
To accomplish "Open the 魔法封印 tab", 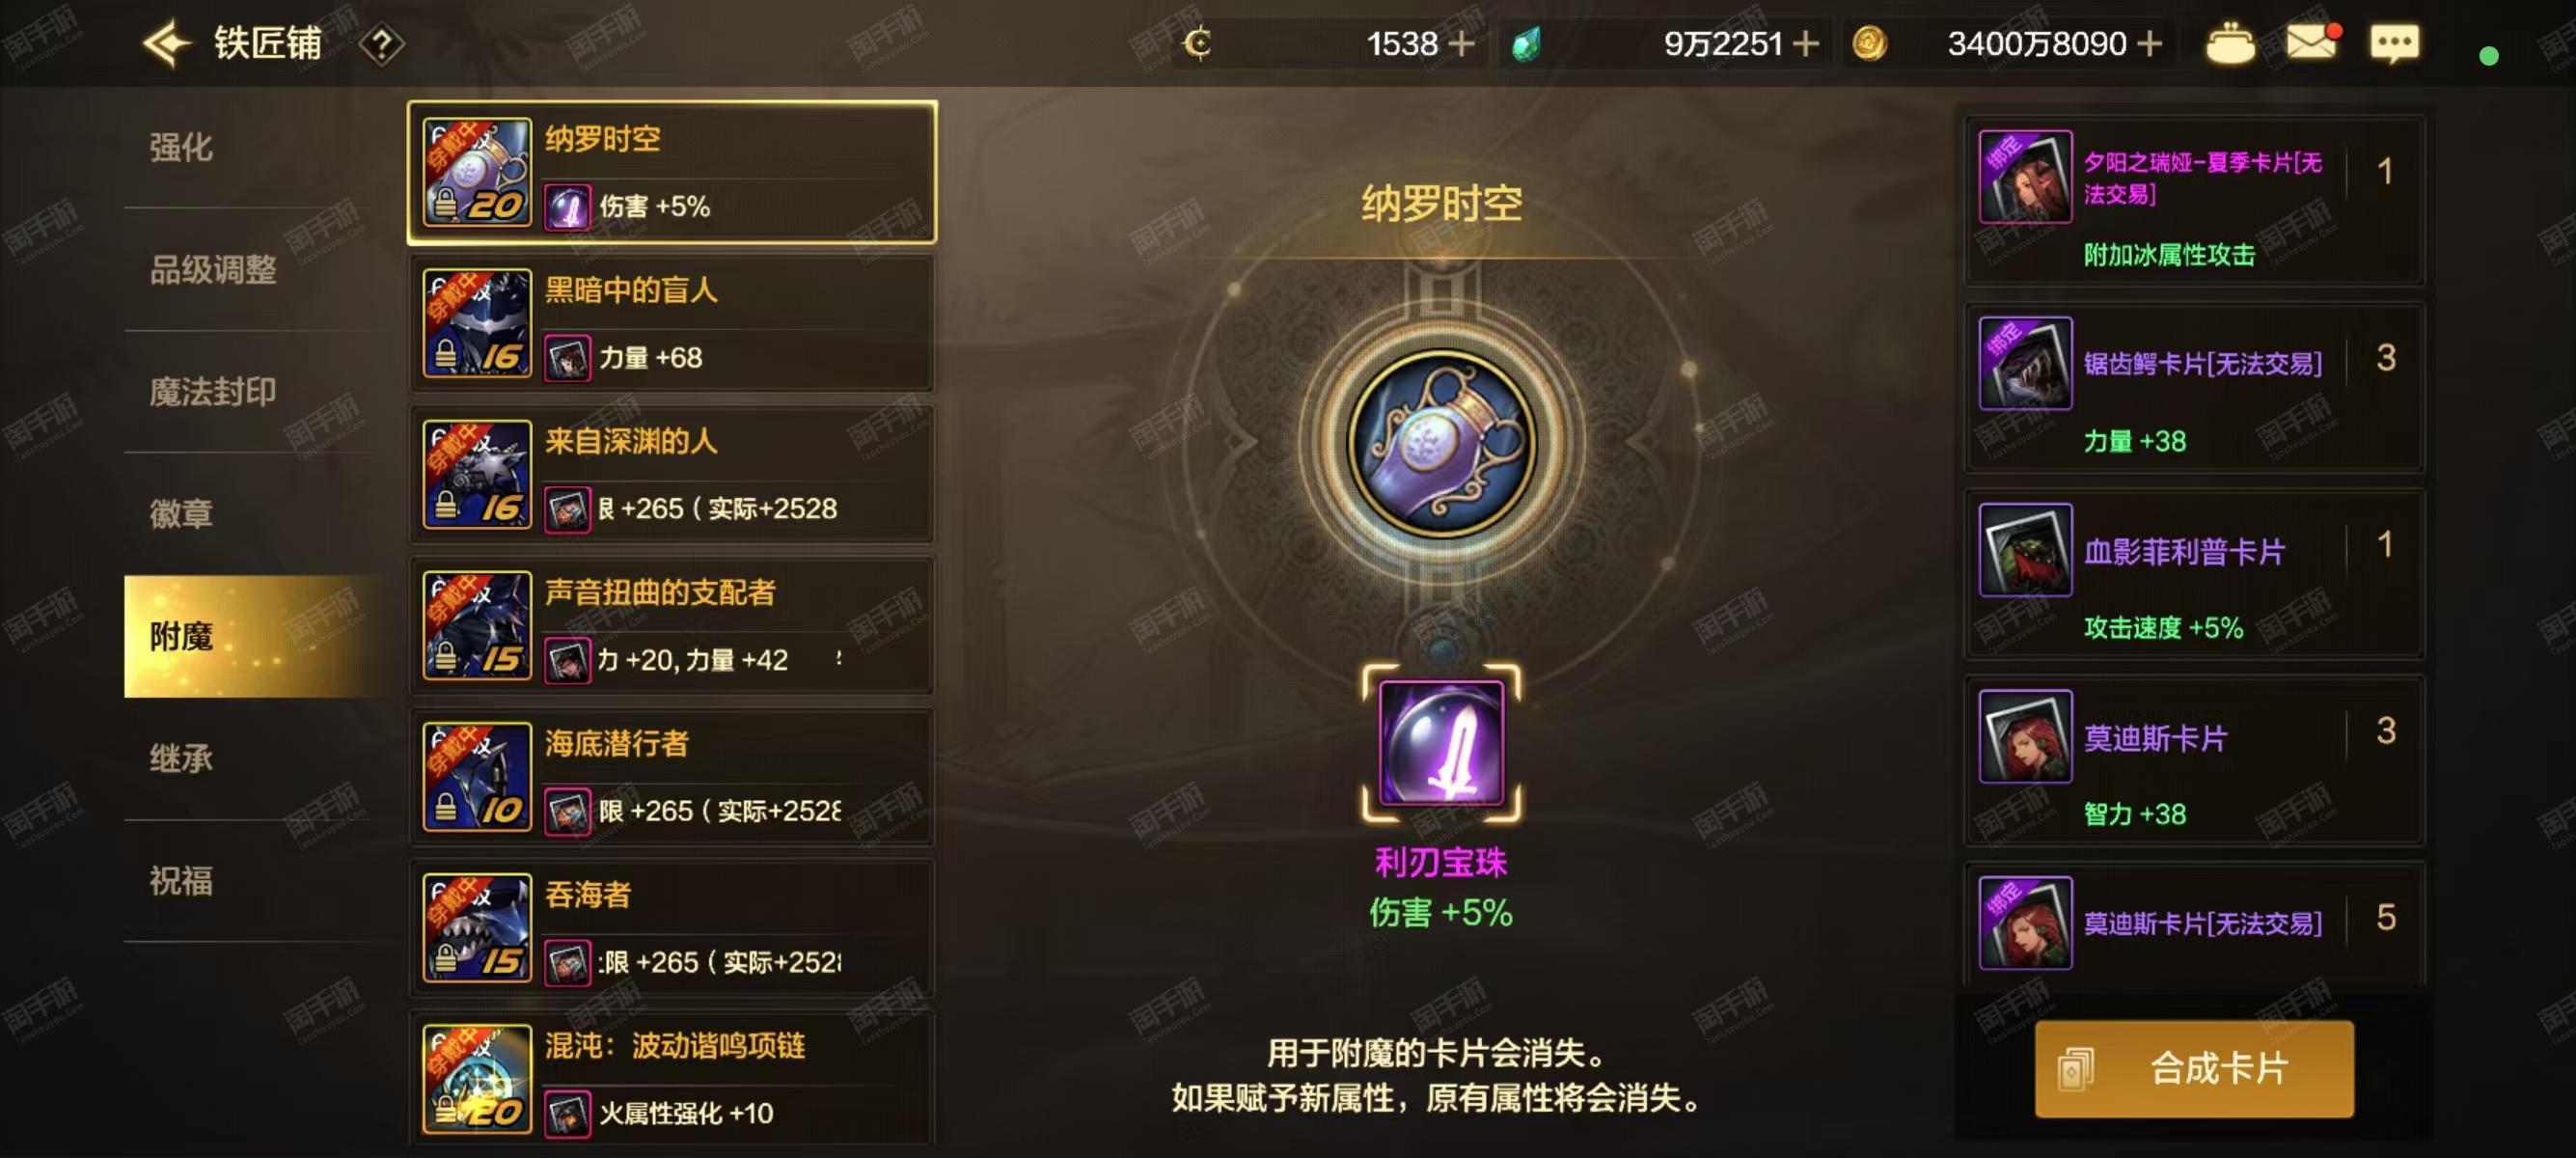I will pyautogui.click(x=212, y=391).
